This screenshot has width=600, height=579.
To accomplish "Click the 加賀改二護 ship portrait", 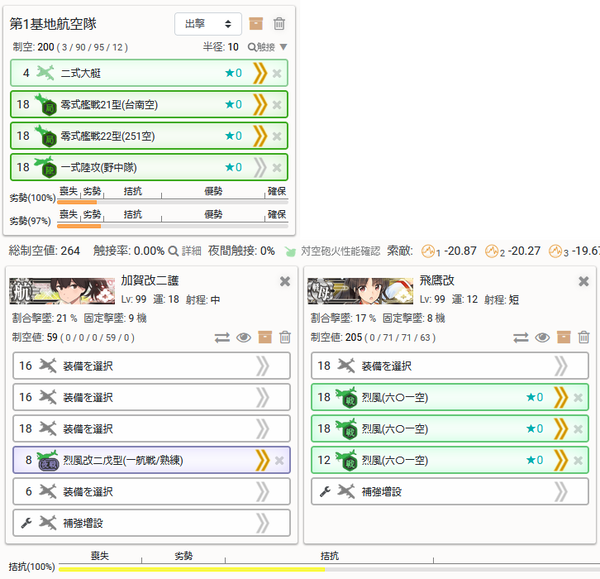I will (62, 291).
